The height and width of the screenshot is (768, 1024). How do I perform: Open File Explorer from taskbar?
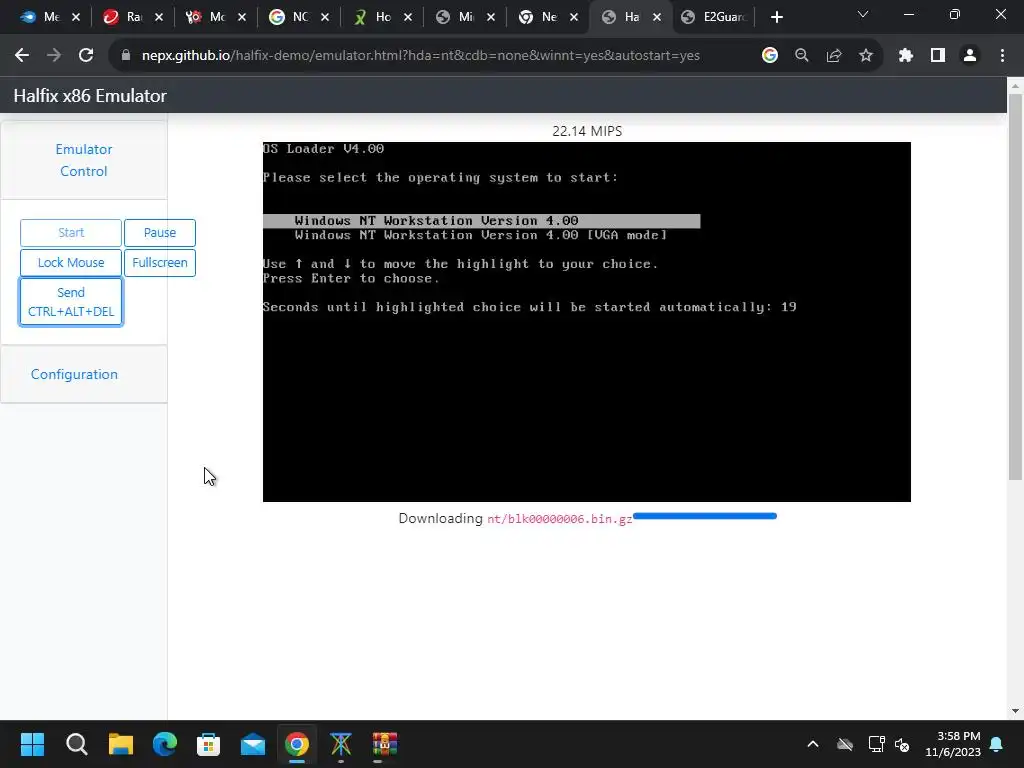coord(121,744)
